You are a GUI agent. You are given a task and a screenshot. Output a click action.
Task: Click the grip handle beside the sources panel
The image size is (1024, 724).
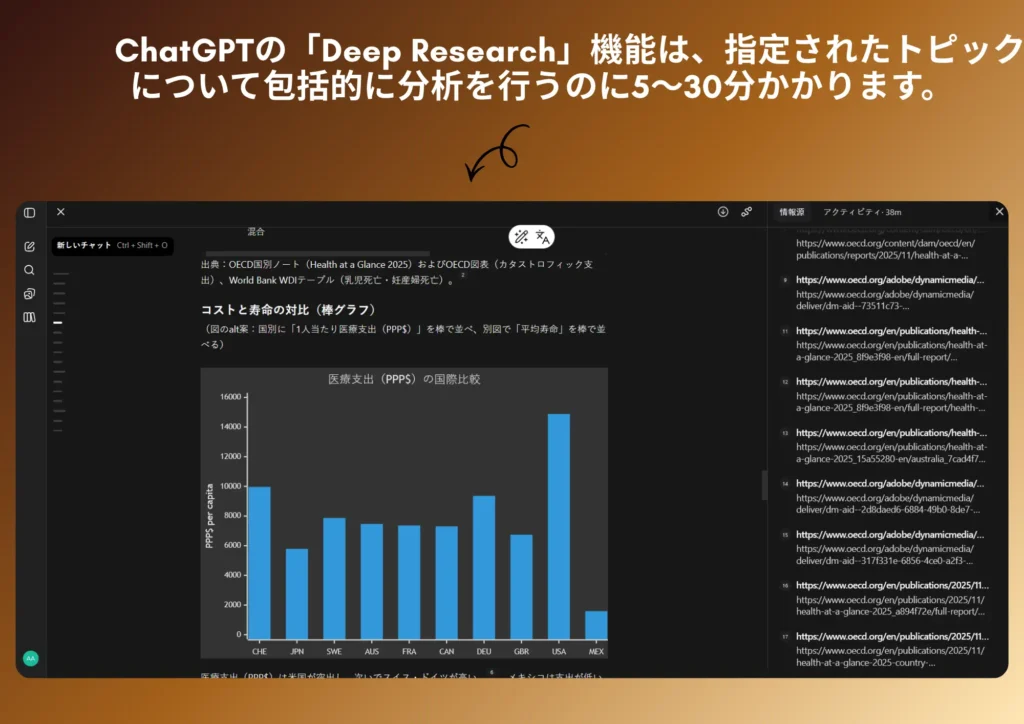(764, 485)
